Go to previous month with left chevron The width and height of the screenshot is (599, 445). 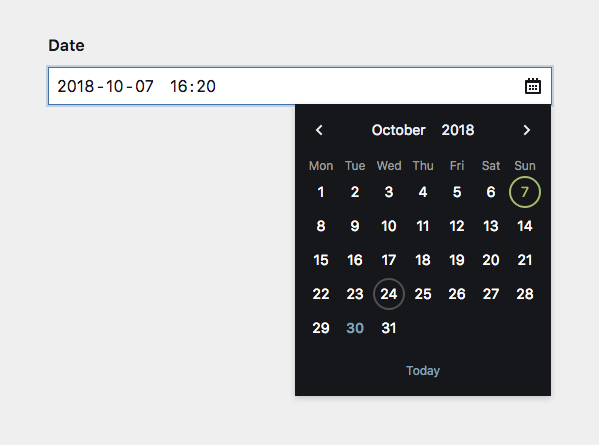pos(319,130)
